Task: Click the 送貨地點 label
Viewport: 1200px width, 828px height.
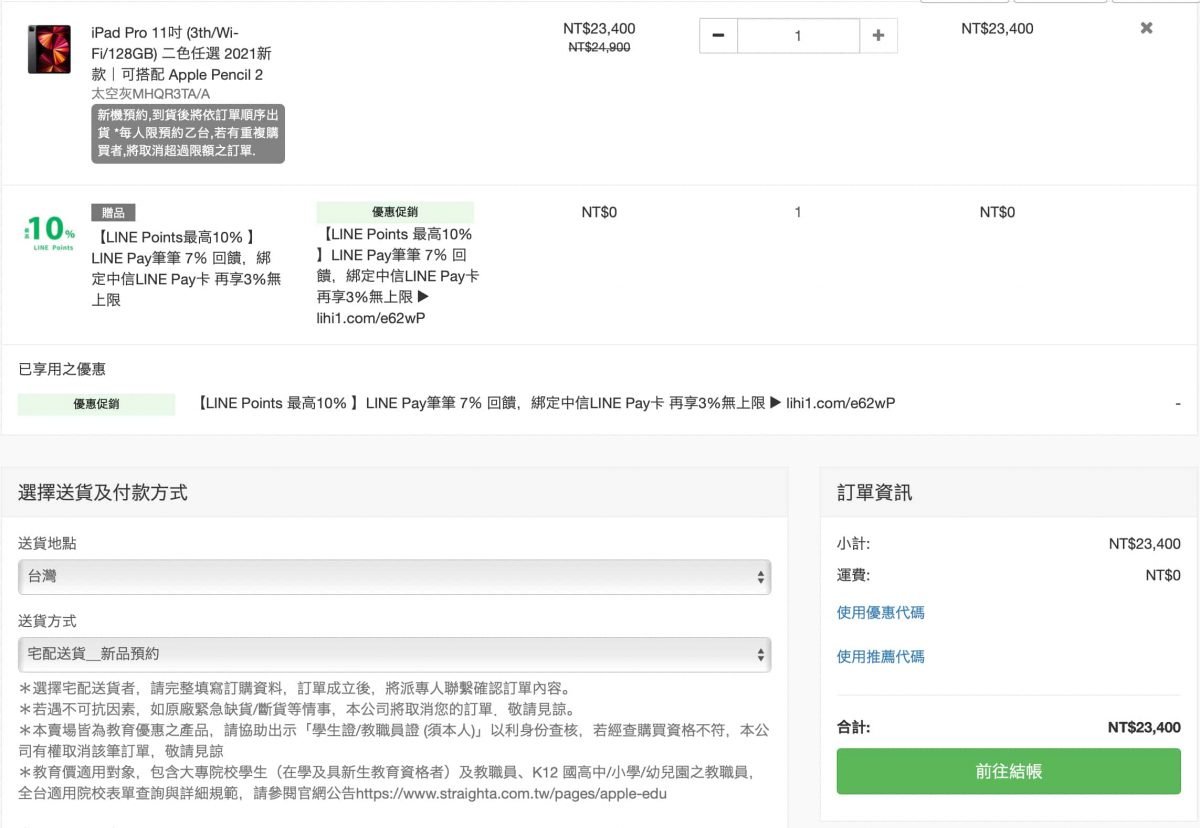Action: [x=47, y=543]
